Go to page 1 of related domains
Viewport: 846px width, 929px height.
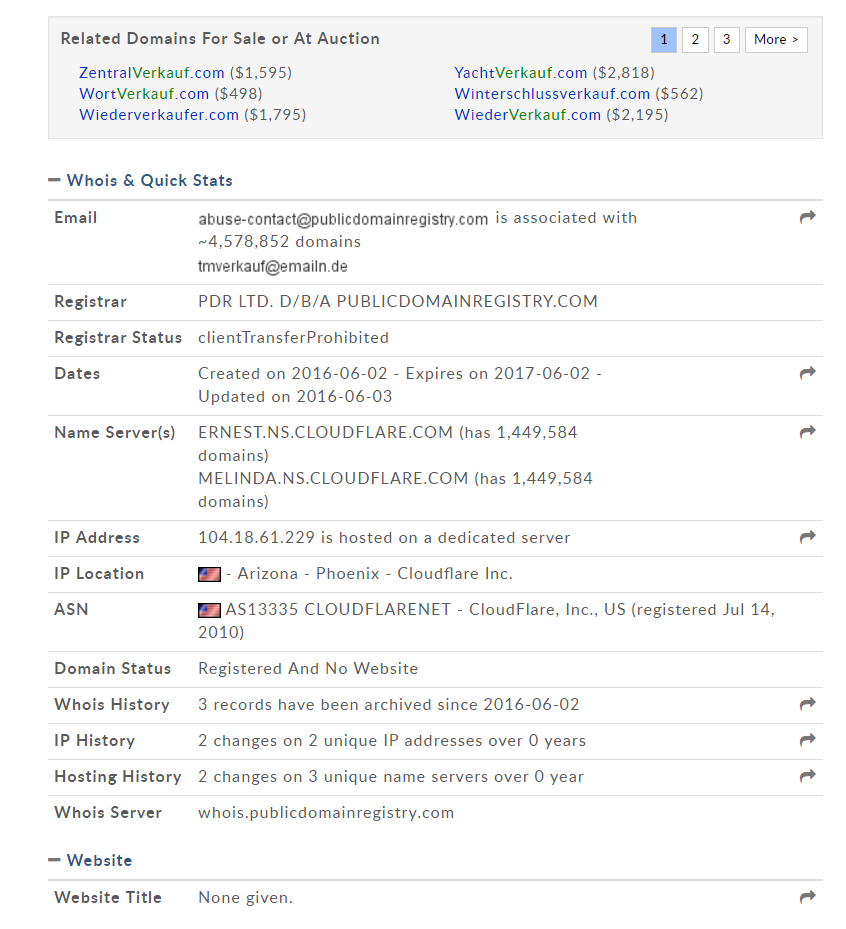pos(664,40)
